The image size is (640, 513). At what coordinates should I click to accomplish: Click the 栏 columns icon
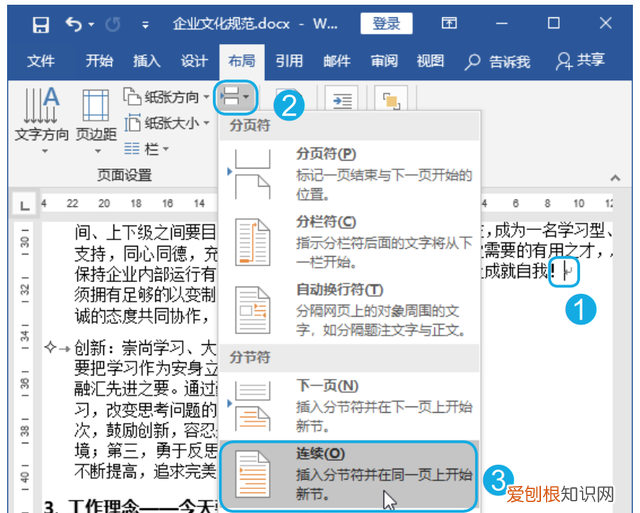[131, 149]
